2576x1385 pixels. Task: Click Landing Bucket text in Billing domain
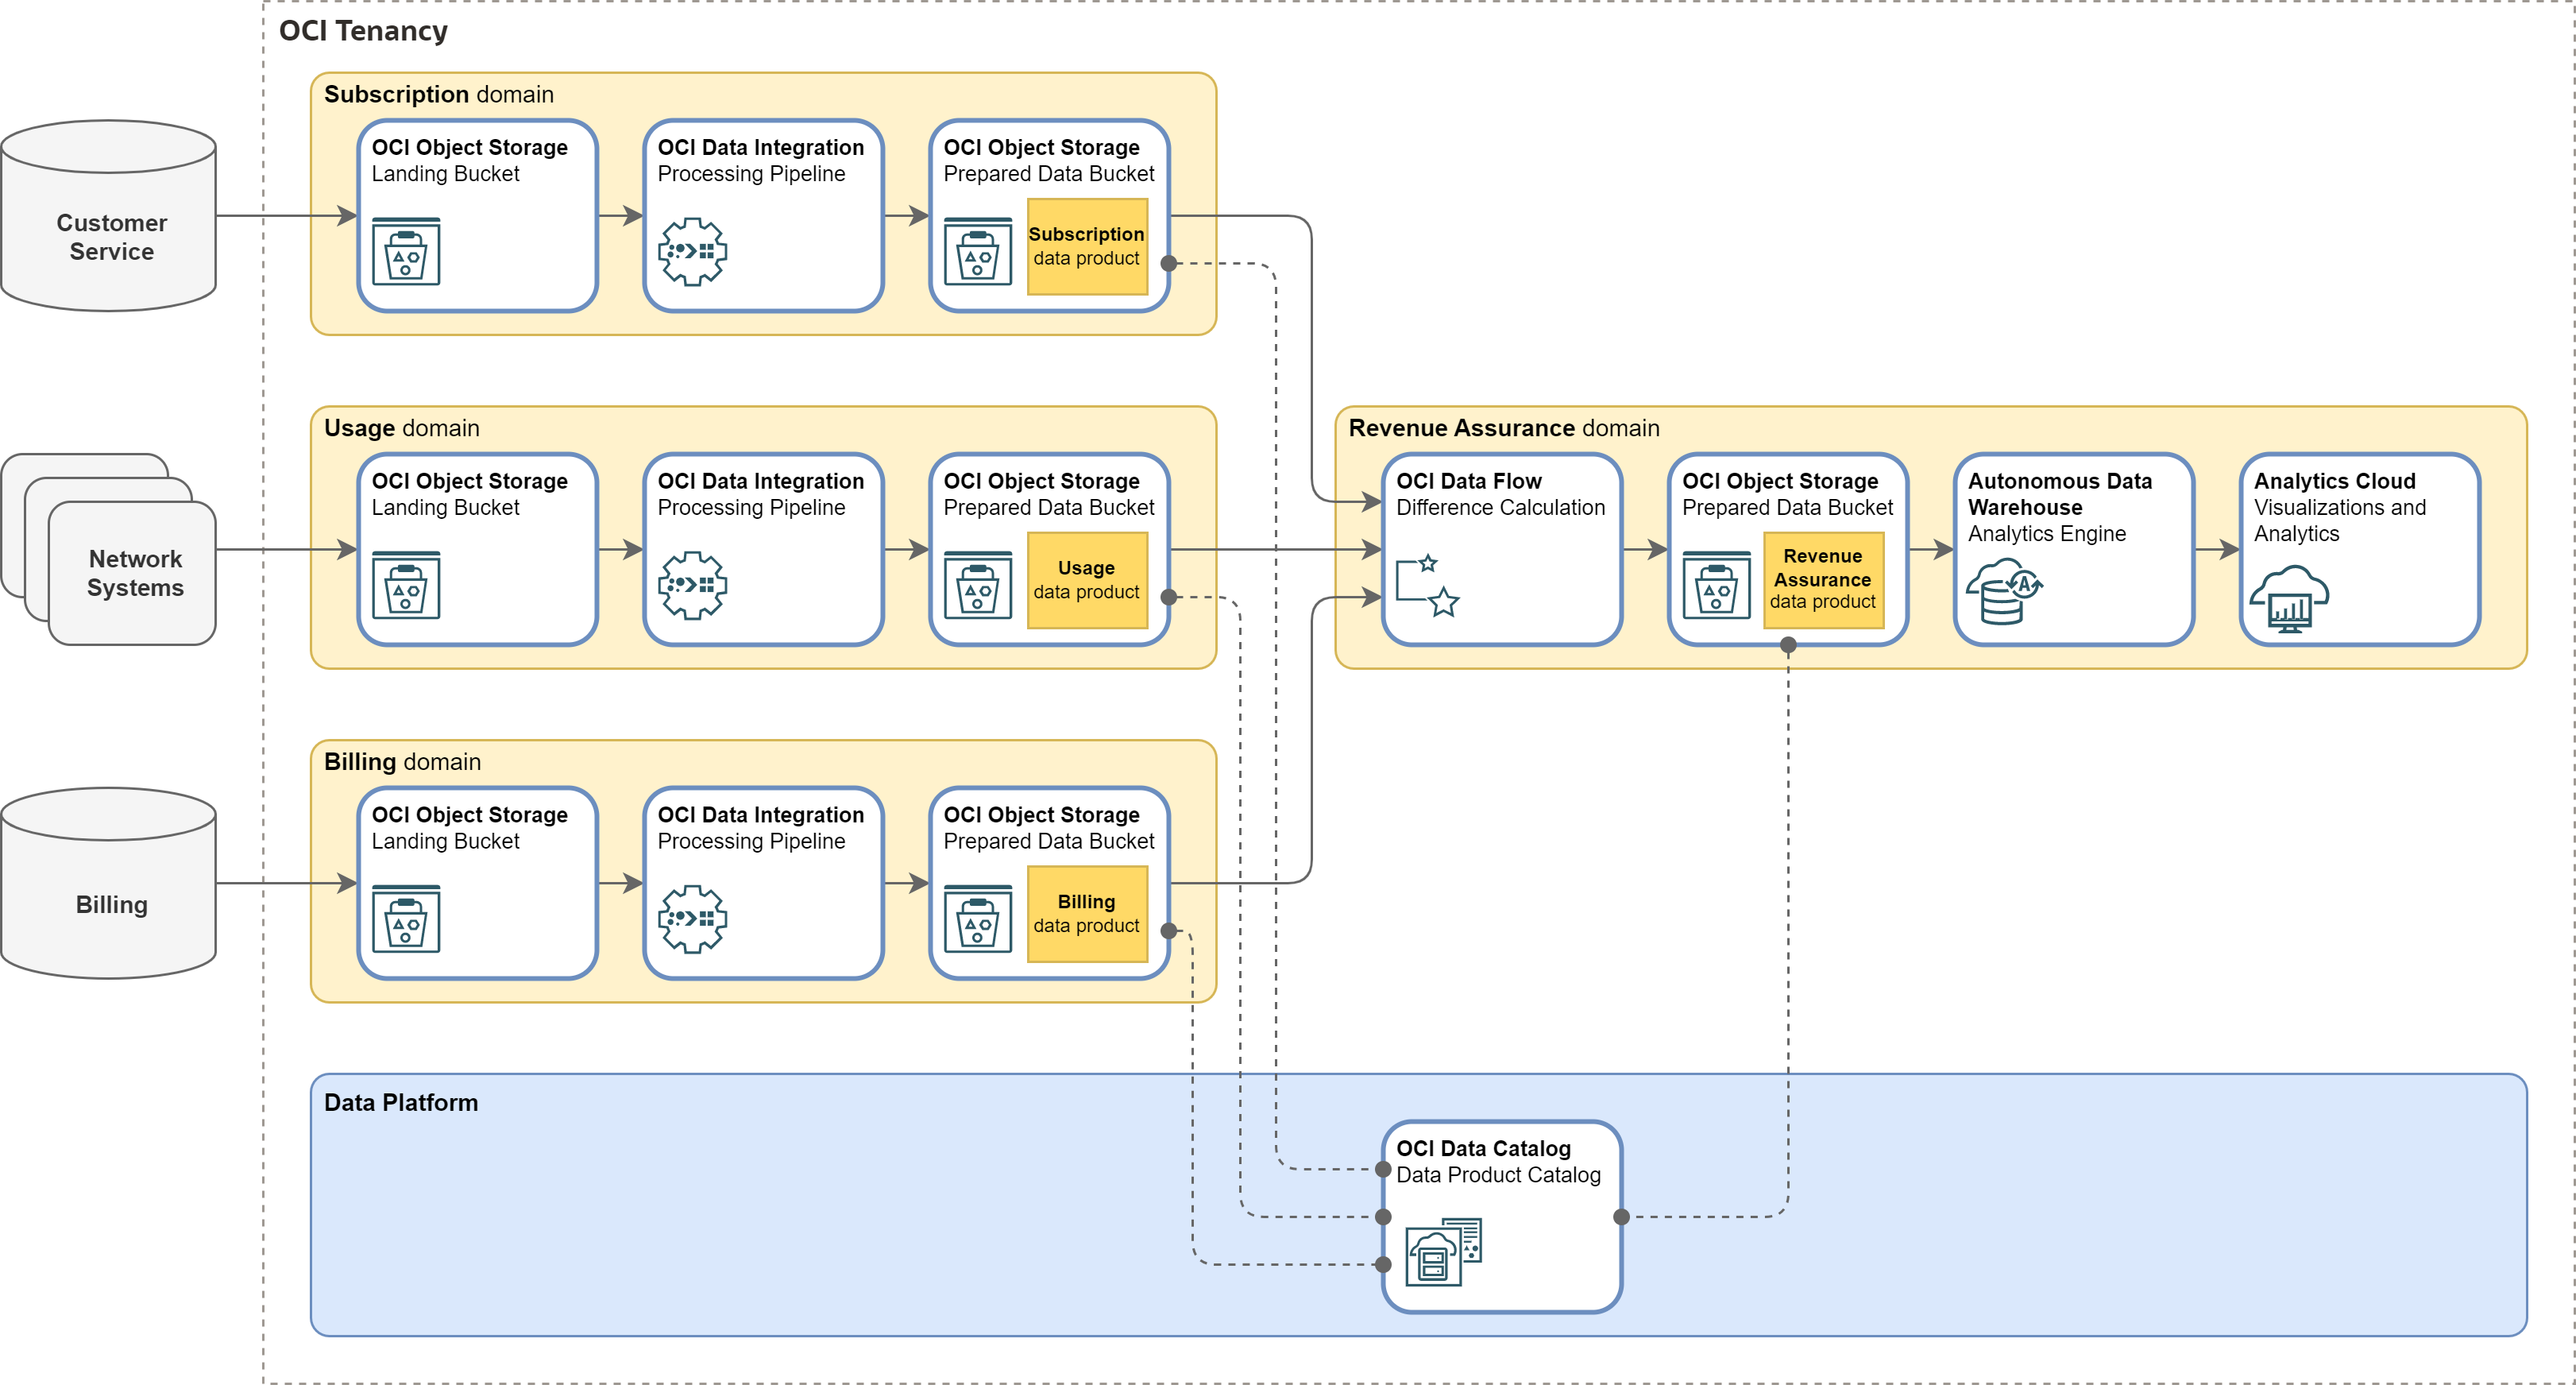pyautogui.click(x=445, y=842)
